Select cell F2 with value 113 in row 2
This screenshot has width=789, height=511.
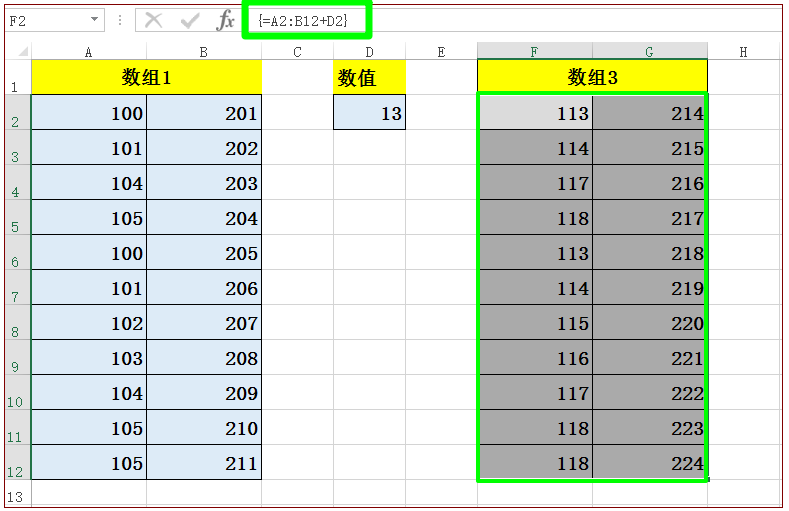coord(535,112)
